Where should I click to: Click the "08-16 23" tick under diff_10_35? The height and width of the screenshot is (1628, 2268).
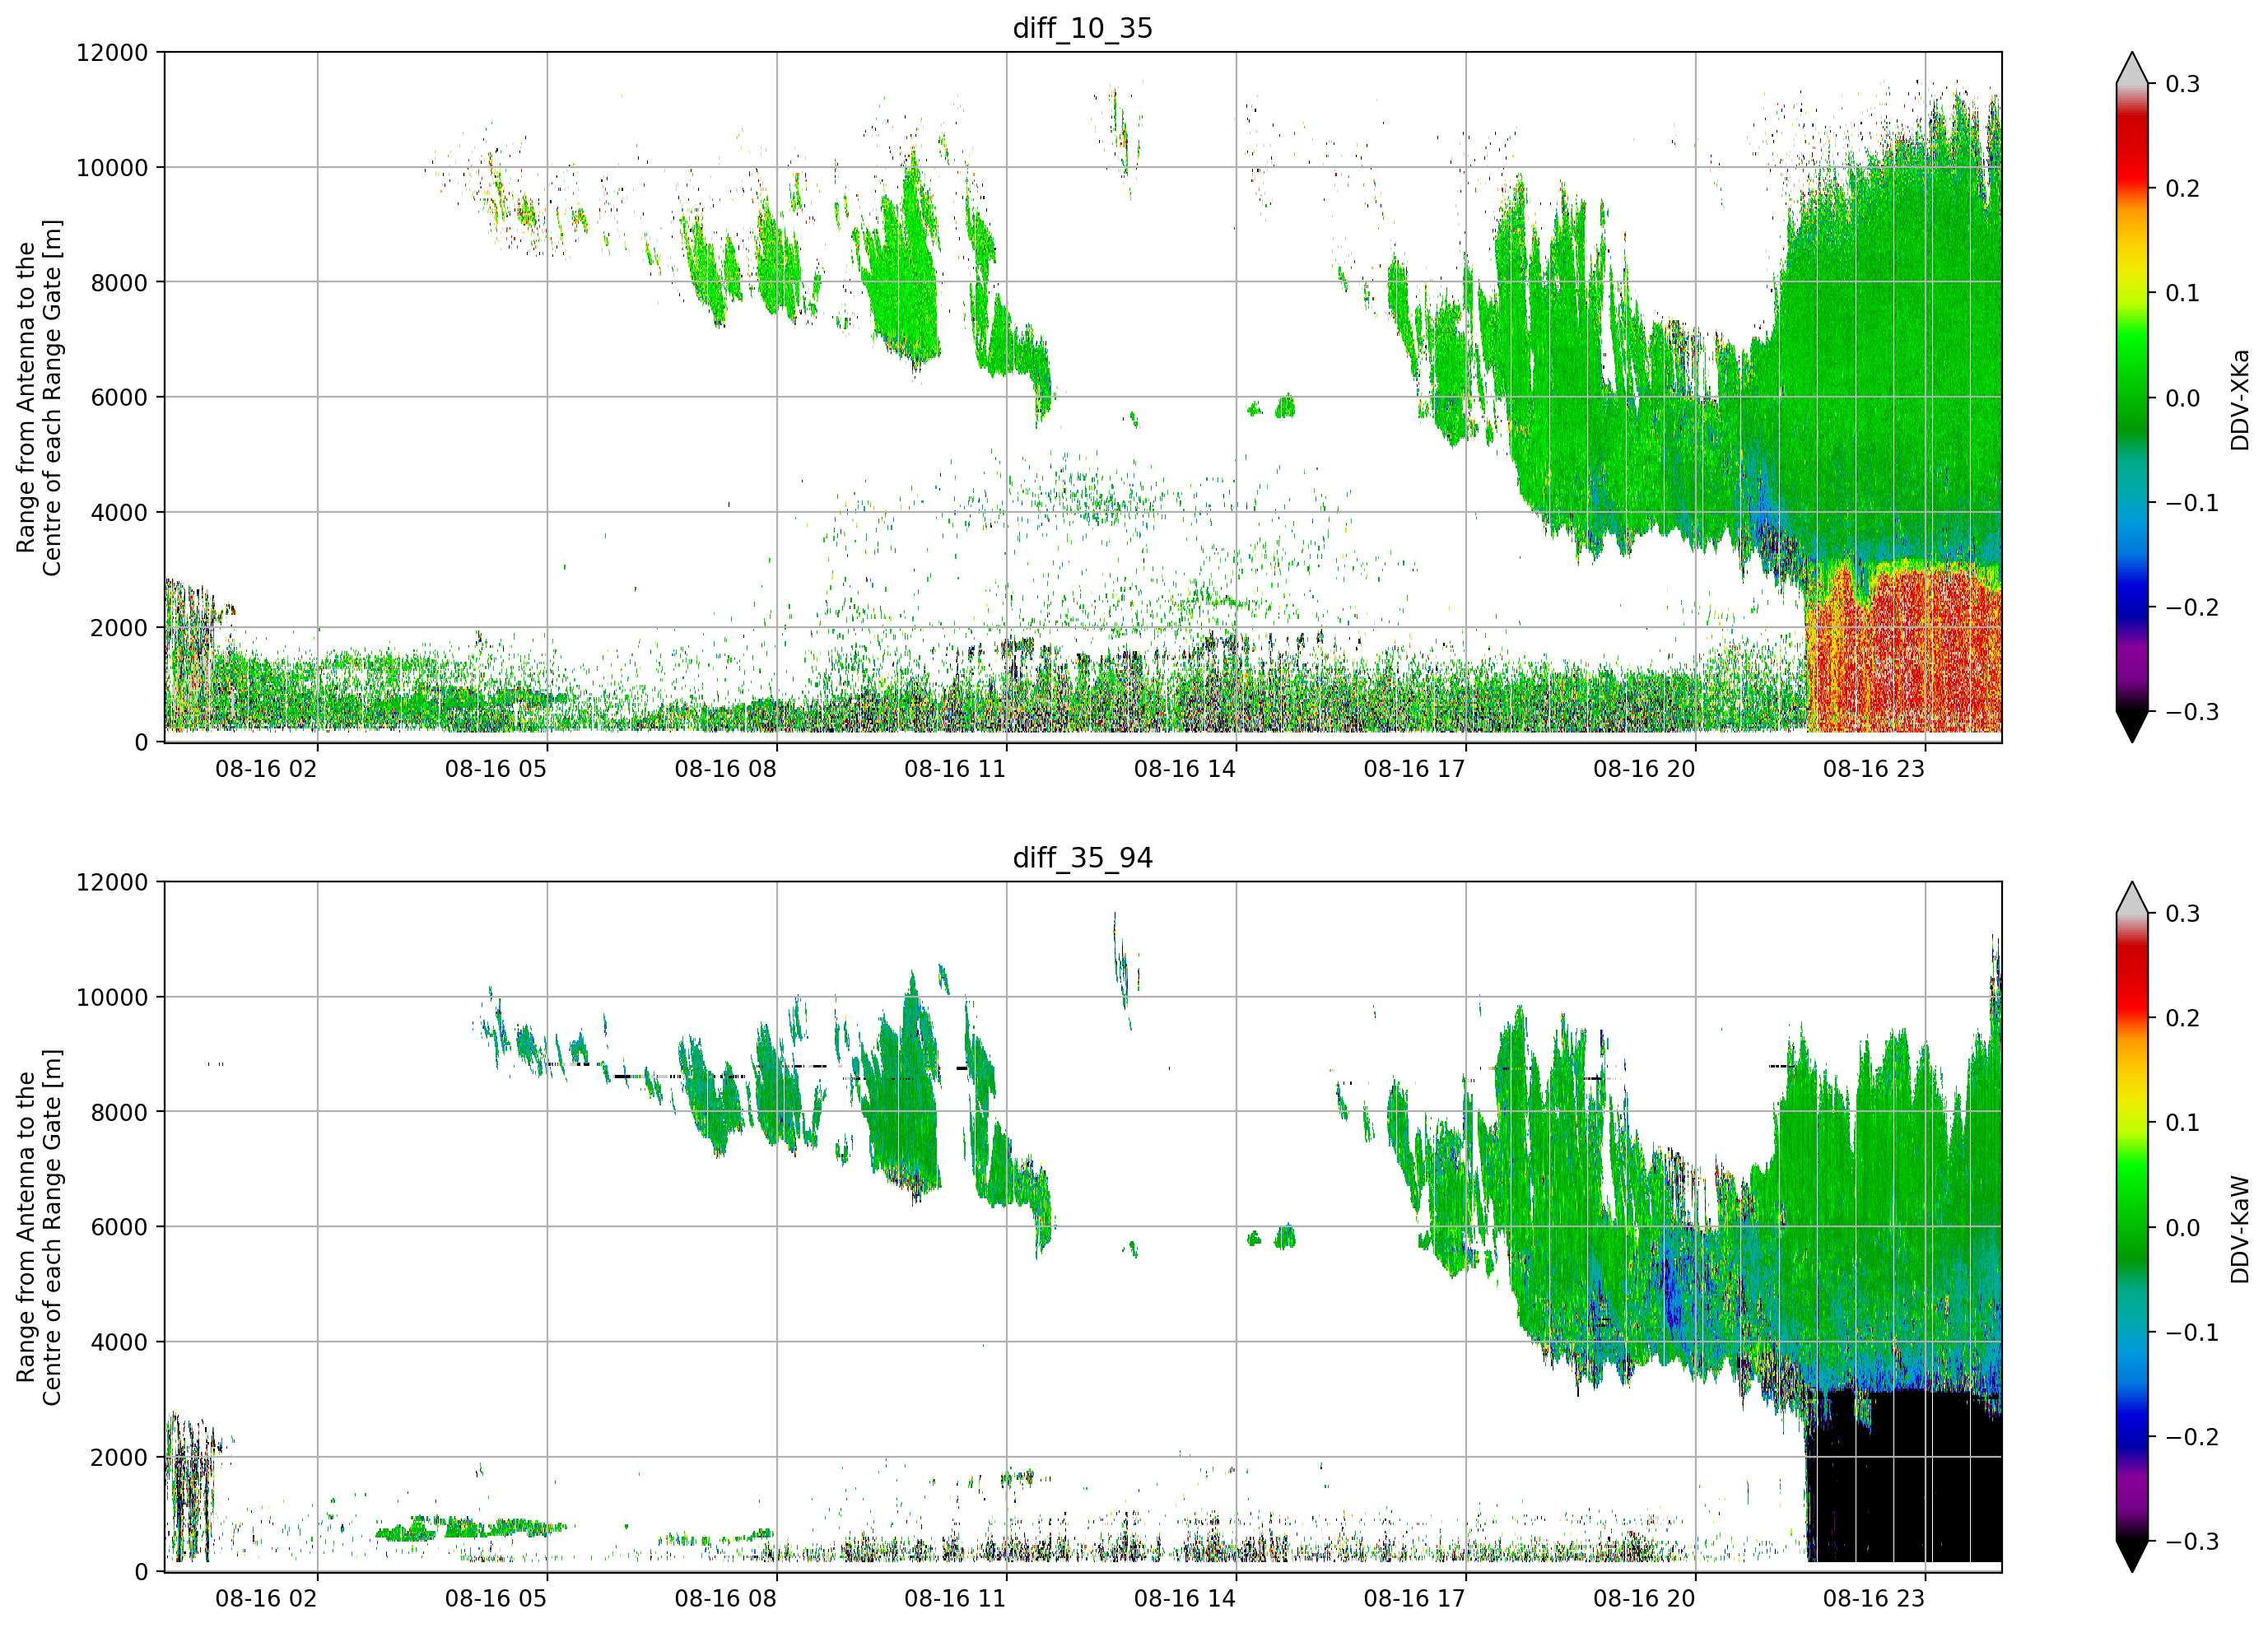pos(1874,769)
